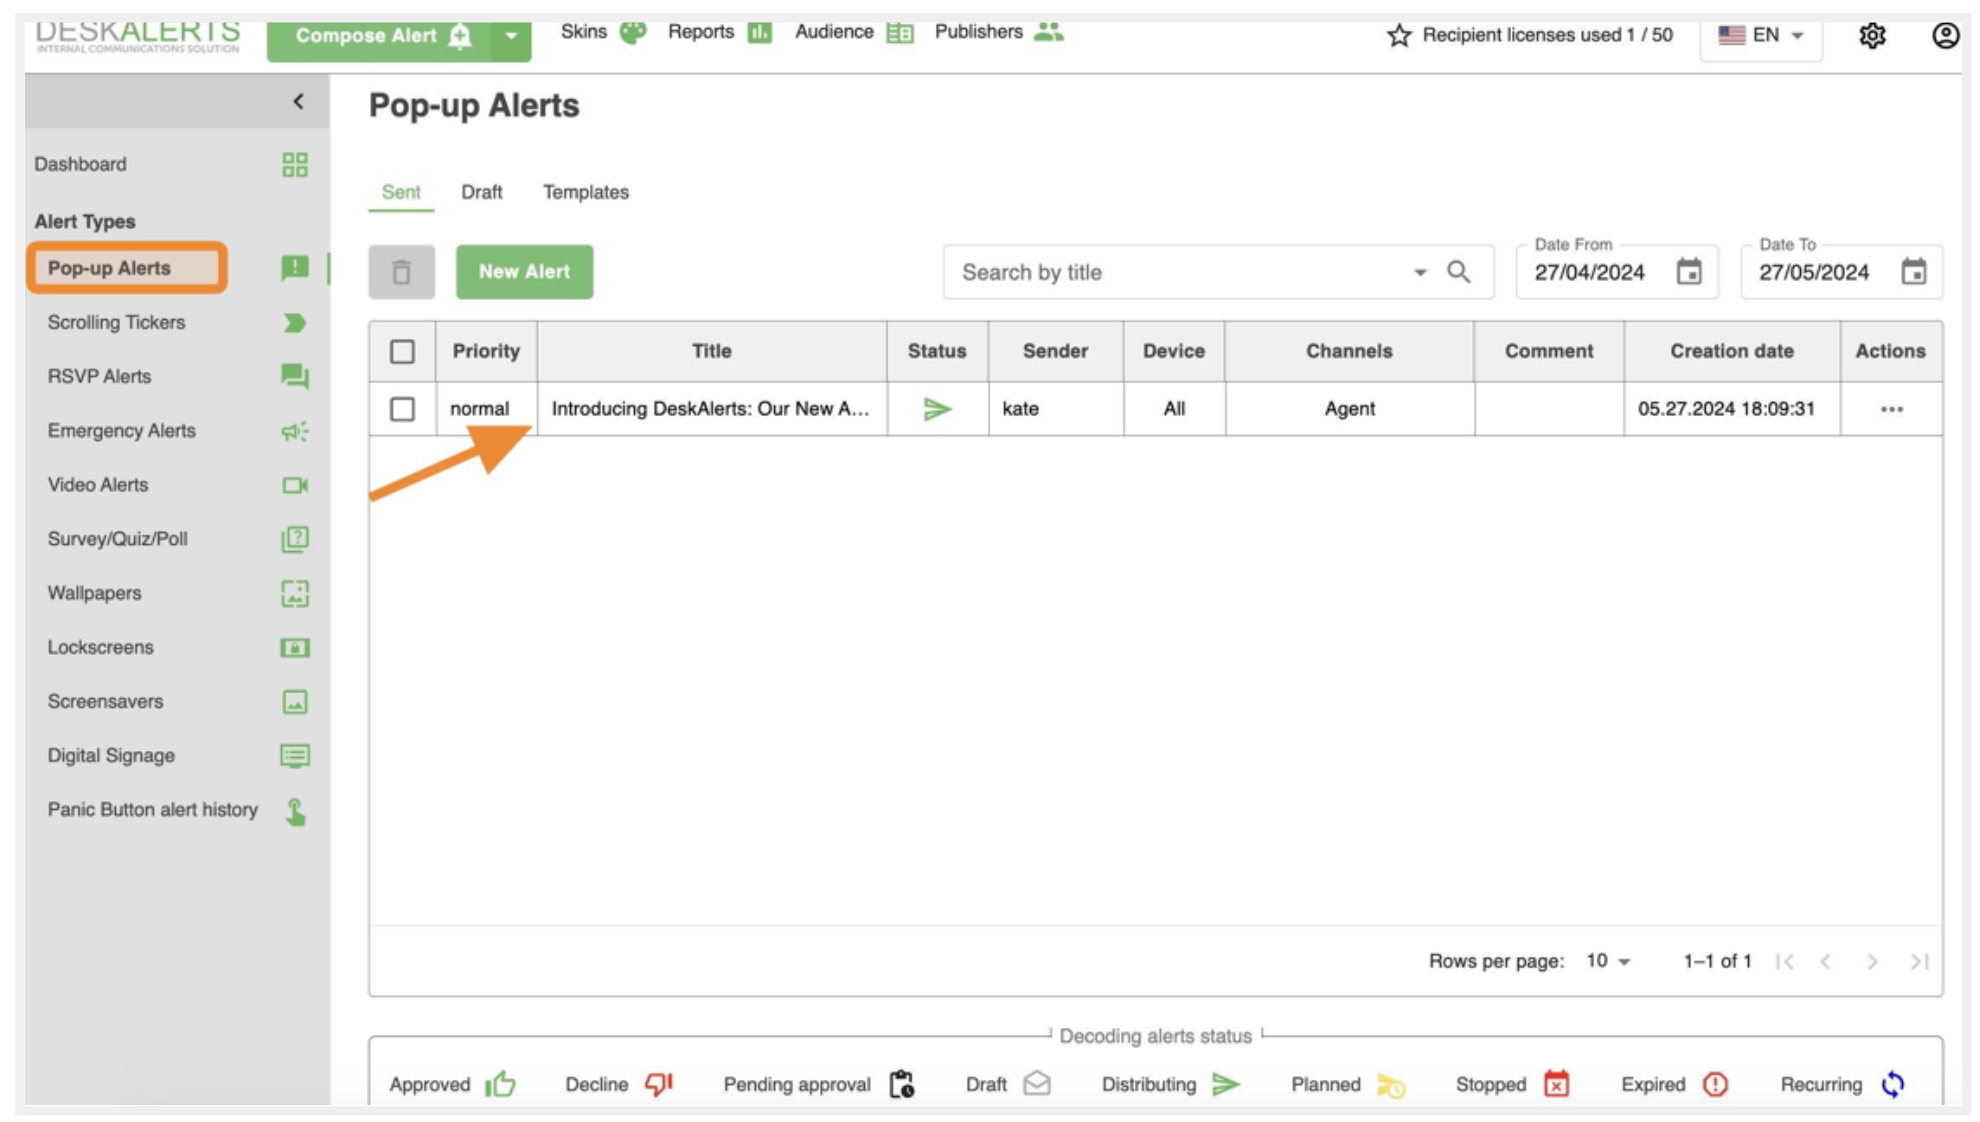Open the three-dot Actions menu for the alert

(1891, 409)
